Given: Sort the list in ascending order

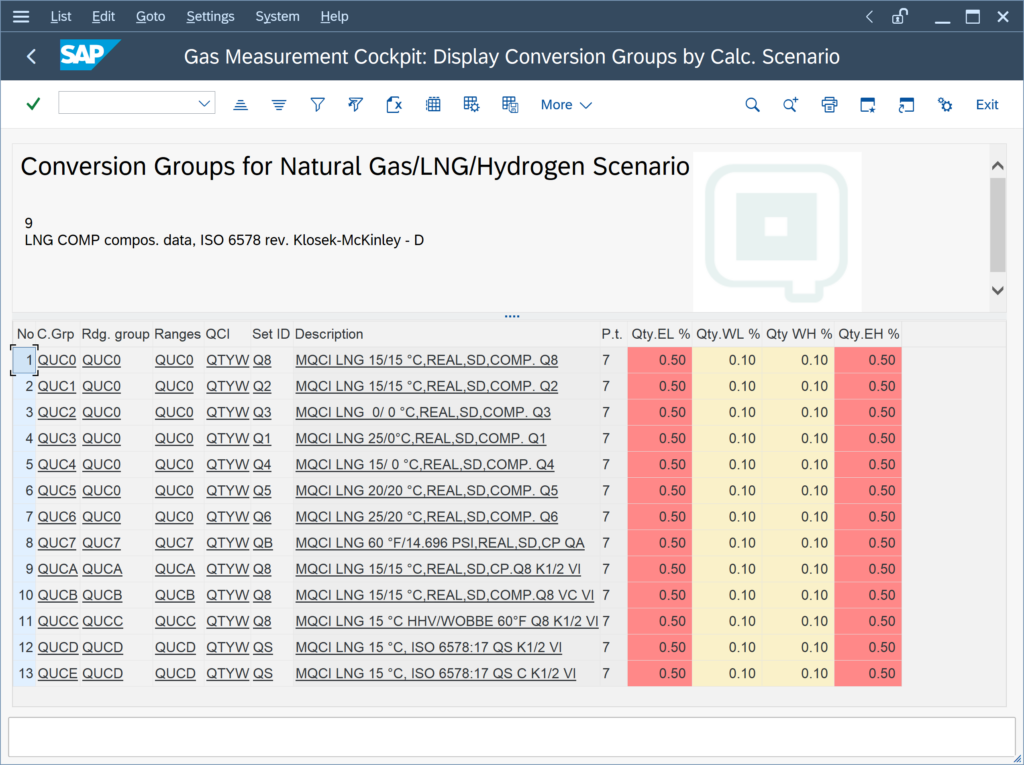Looking at the screenshot, I should point(240,105).
